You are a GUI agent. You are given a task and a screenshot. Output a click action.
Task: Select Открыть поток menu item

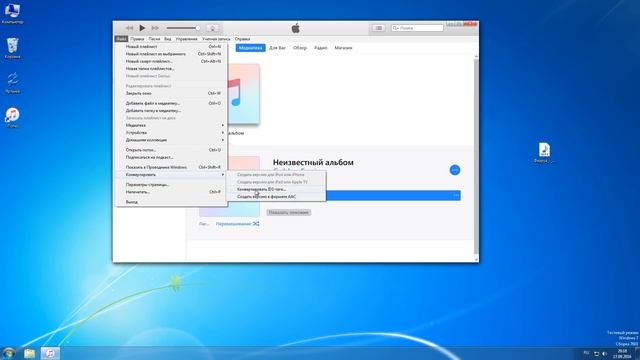click(x=171, y=150)
